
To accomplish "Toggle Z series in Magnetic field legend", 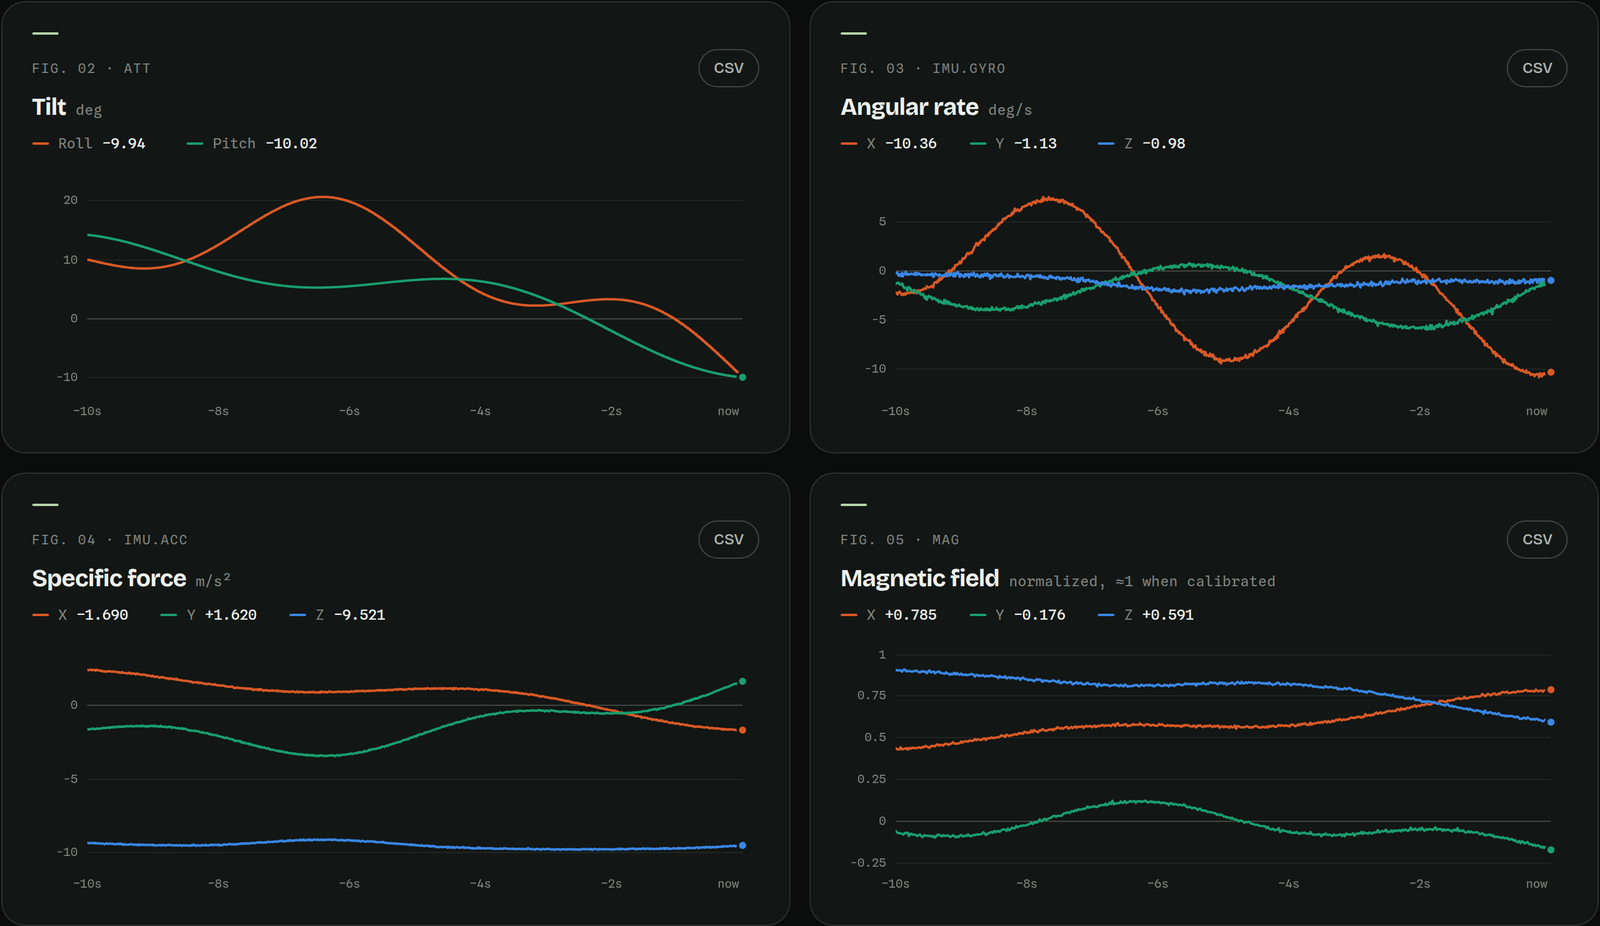I will pyautogui.click(x=1145, y=615).
